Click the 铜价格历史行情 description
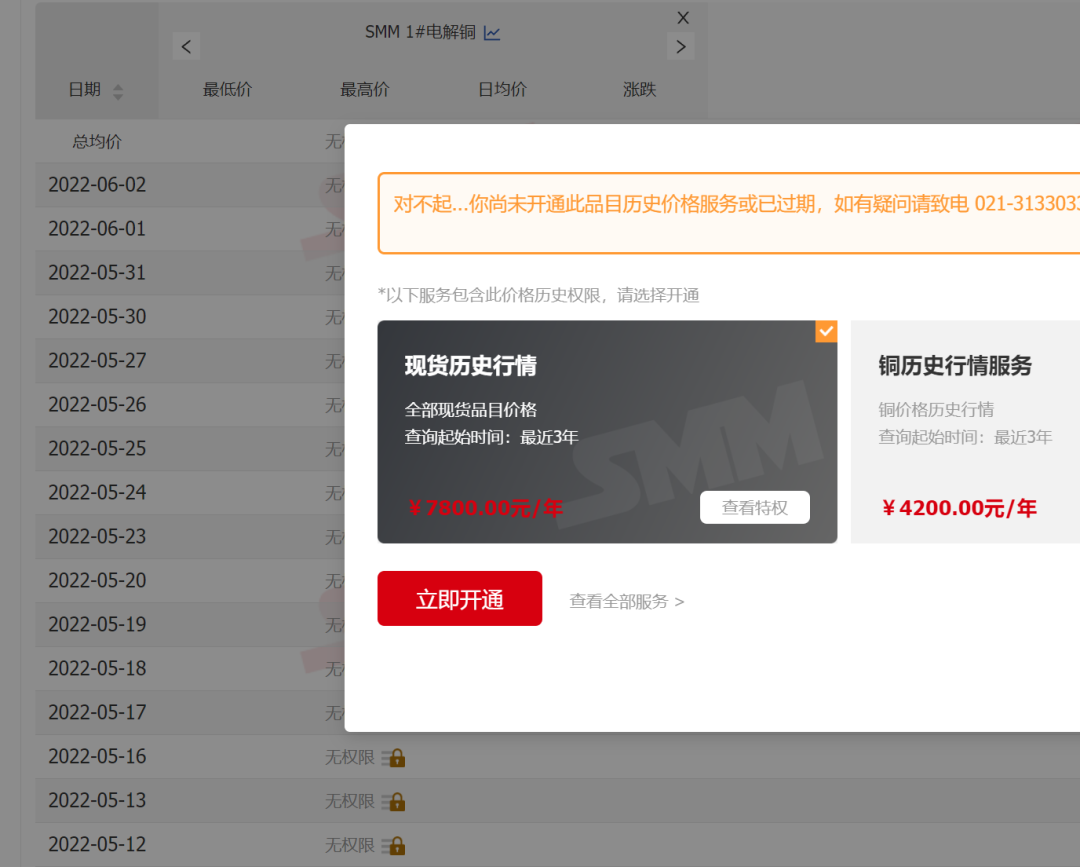The width and height of the screenshot is (1080, 867). (x=936, y=410)
